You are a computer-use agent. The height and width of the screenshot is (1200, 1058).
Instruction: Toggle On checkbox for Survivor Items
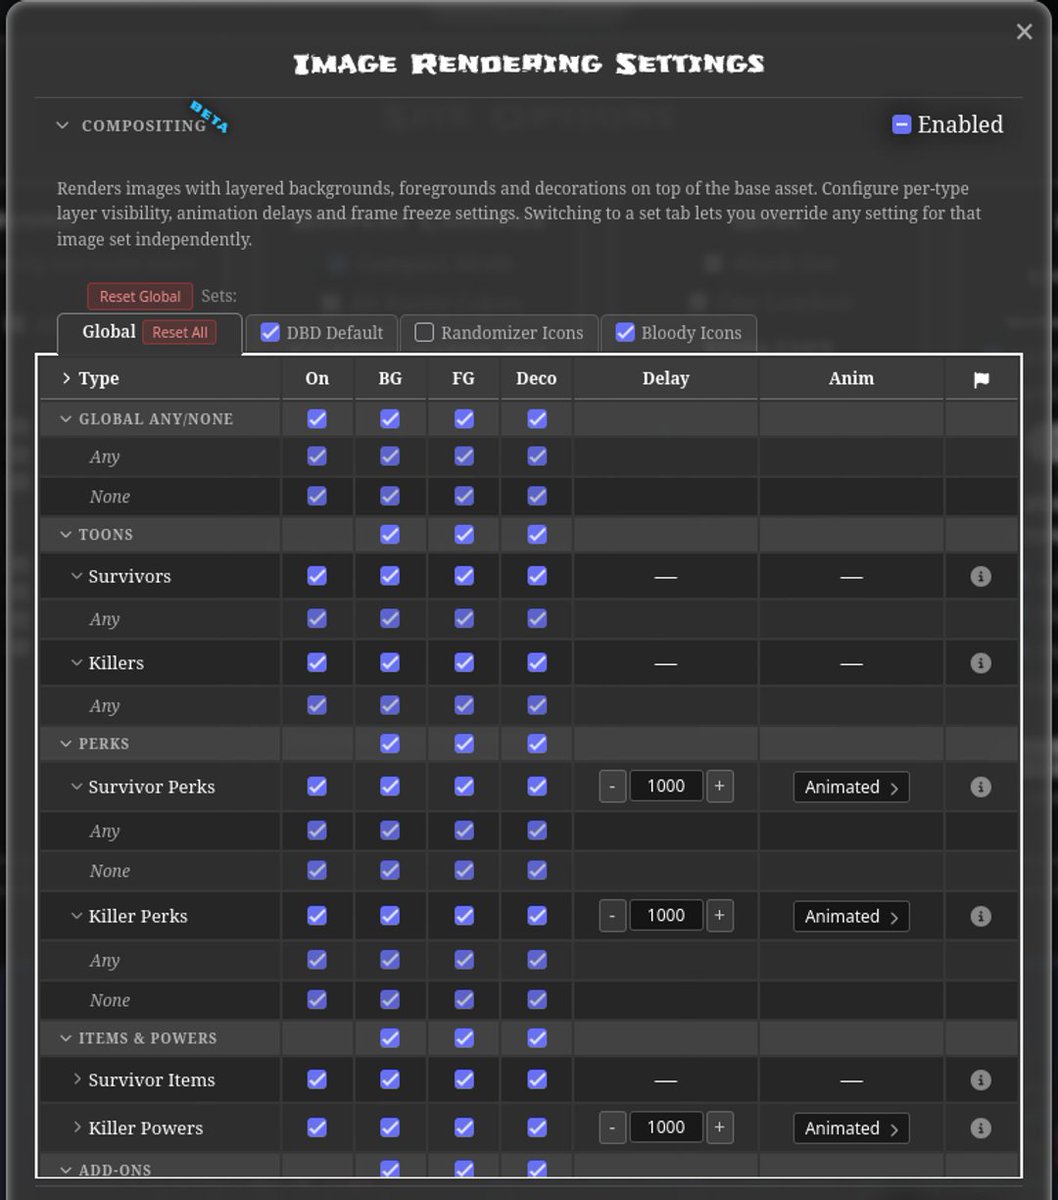click(317, 1080)
